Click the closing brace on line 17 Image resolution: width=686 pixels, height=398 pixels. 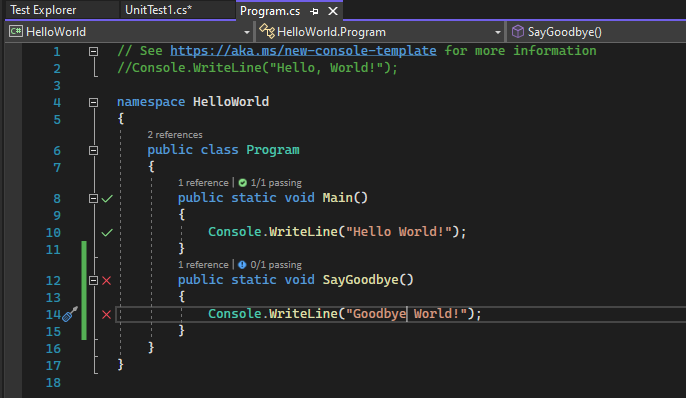click(x=121, y=365)
